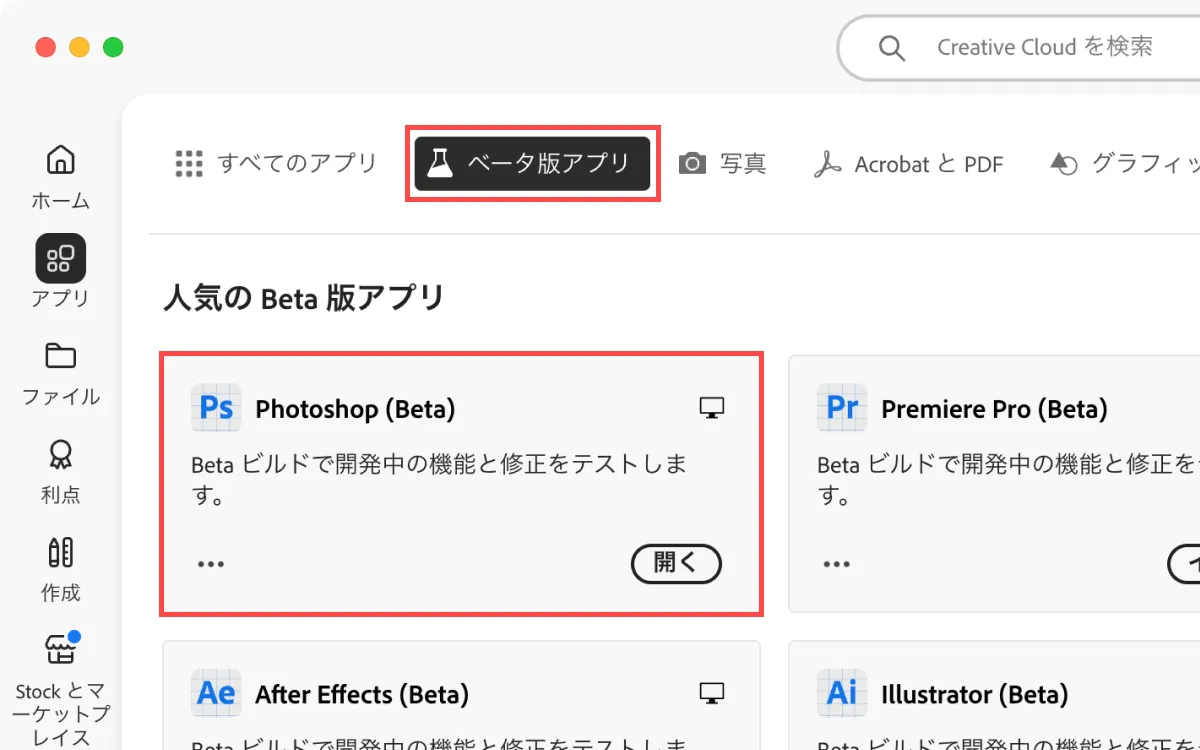The width and height of the screenshot is (1200, 750).
Task: Click the Photoshop (Beta) Ps icon
Action: [x=216, y=408]
